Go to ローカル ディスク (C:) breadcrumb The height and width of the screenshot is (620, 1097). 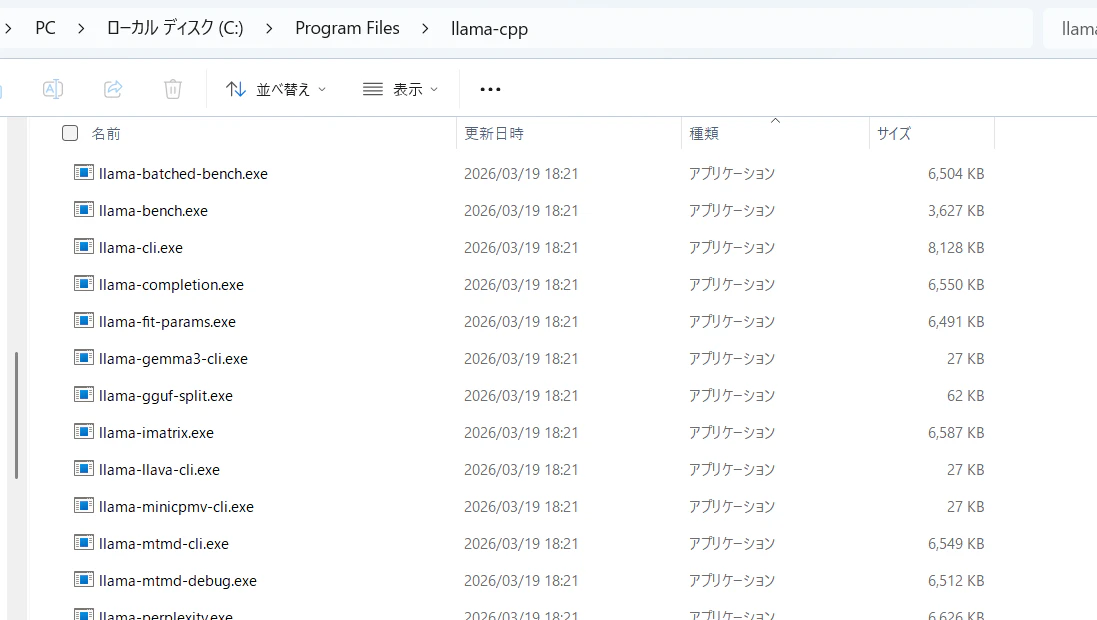pyautogui.click(x=175, y=28)
